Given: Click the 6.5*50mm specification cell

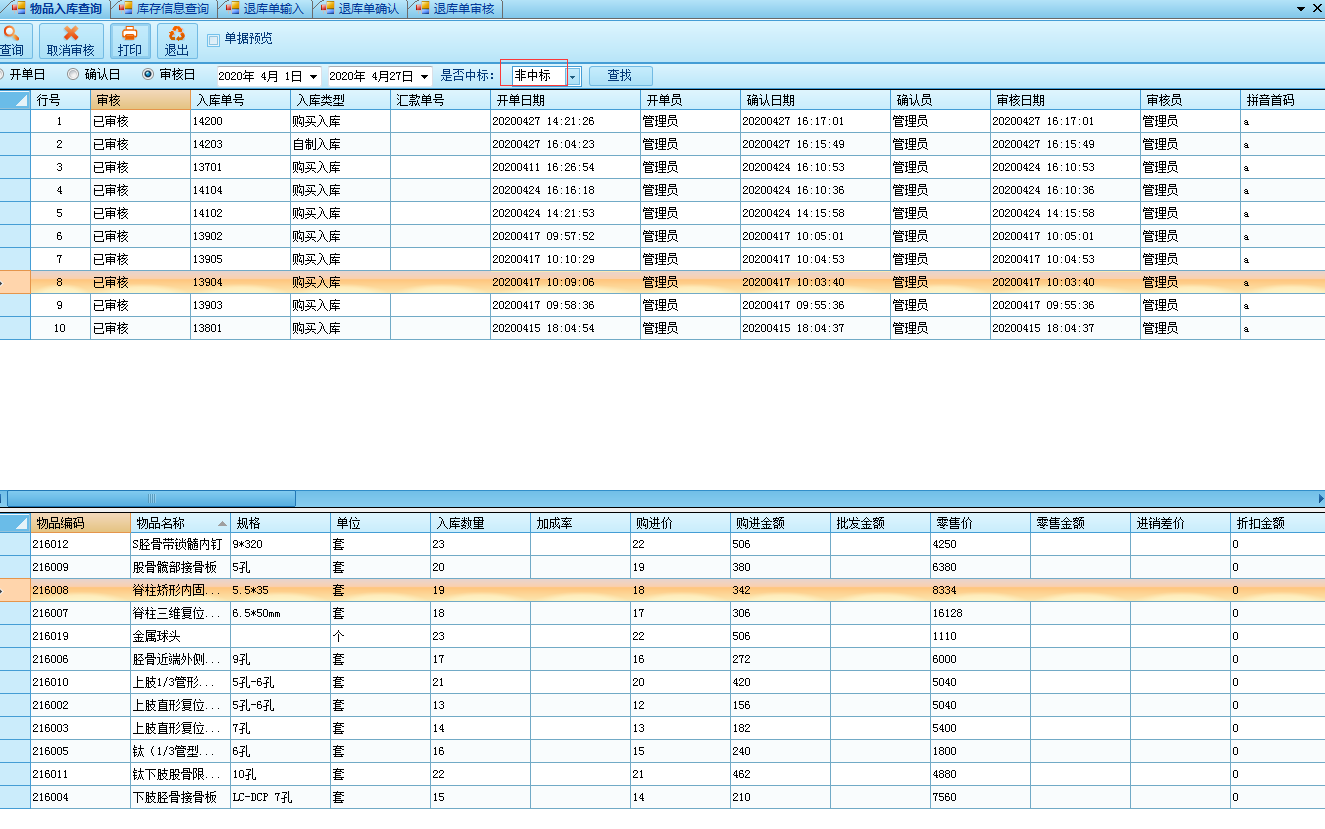Looking at the screenshot, I should (280, 613).
